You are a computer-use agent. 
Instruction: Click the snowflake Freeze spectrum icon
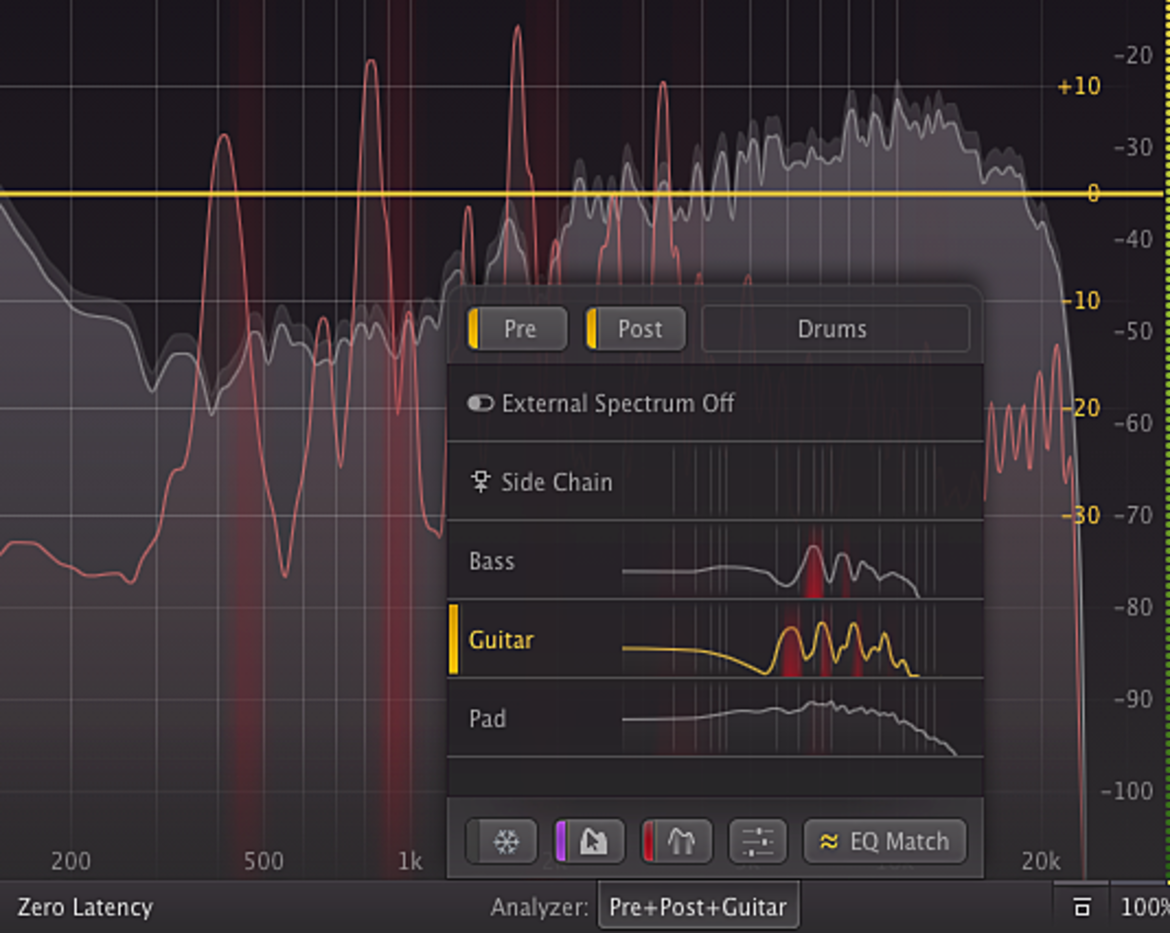[x=501, y=841]
